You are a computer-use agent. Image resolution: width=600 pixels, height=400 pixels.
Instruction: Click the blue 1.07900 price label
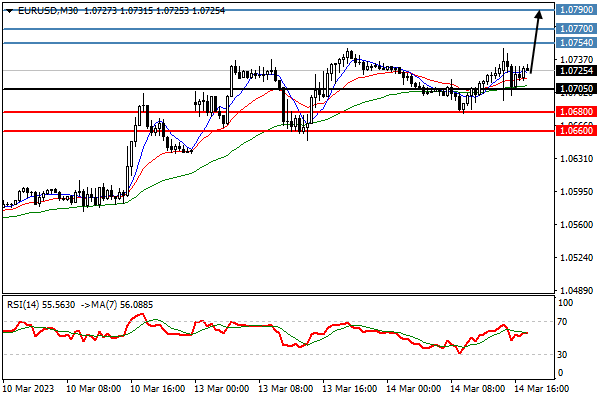coord(577,10)
